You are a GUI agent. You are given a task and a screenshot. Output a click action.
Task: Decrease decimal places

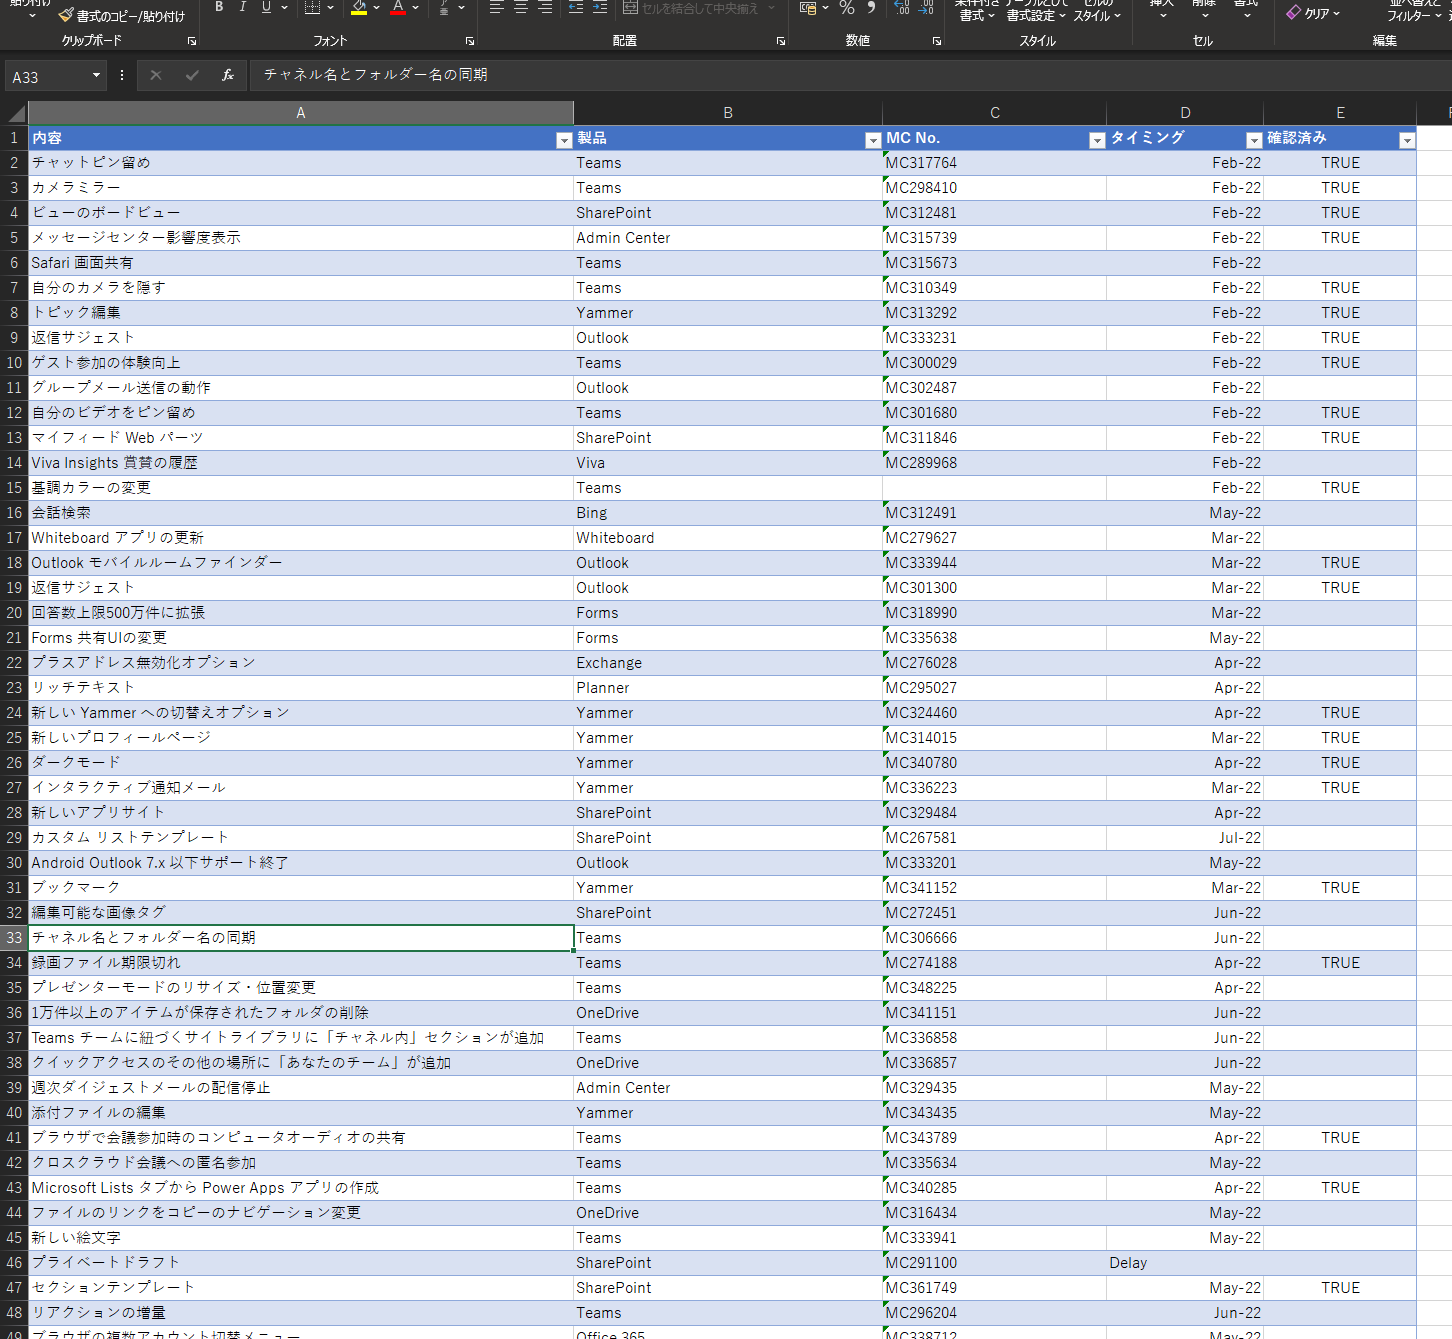927,7
